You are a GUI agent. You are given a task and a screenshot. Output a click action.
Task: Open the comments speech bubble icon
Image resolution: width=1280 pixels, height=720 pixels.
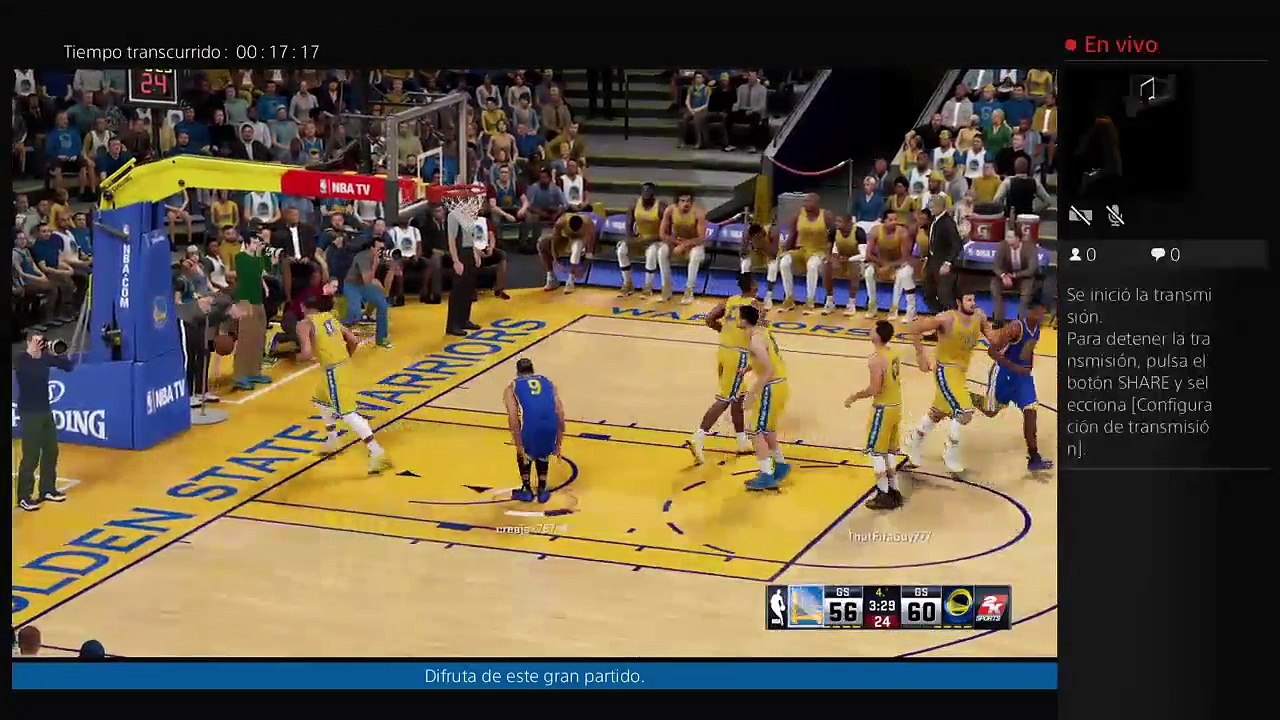coord(1157,255)
